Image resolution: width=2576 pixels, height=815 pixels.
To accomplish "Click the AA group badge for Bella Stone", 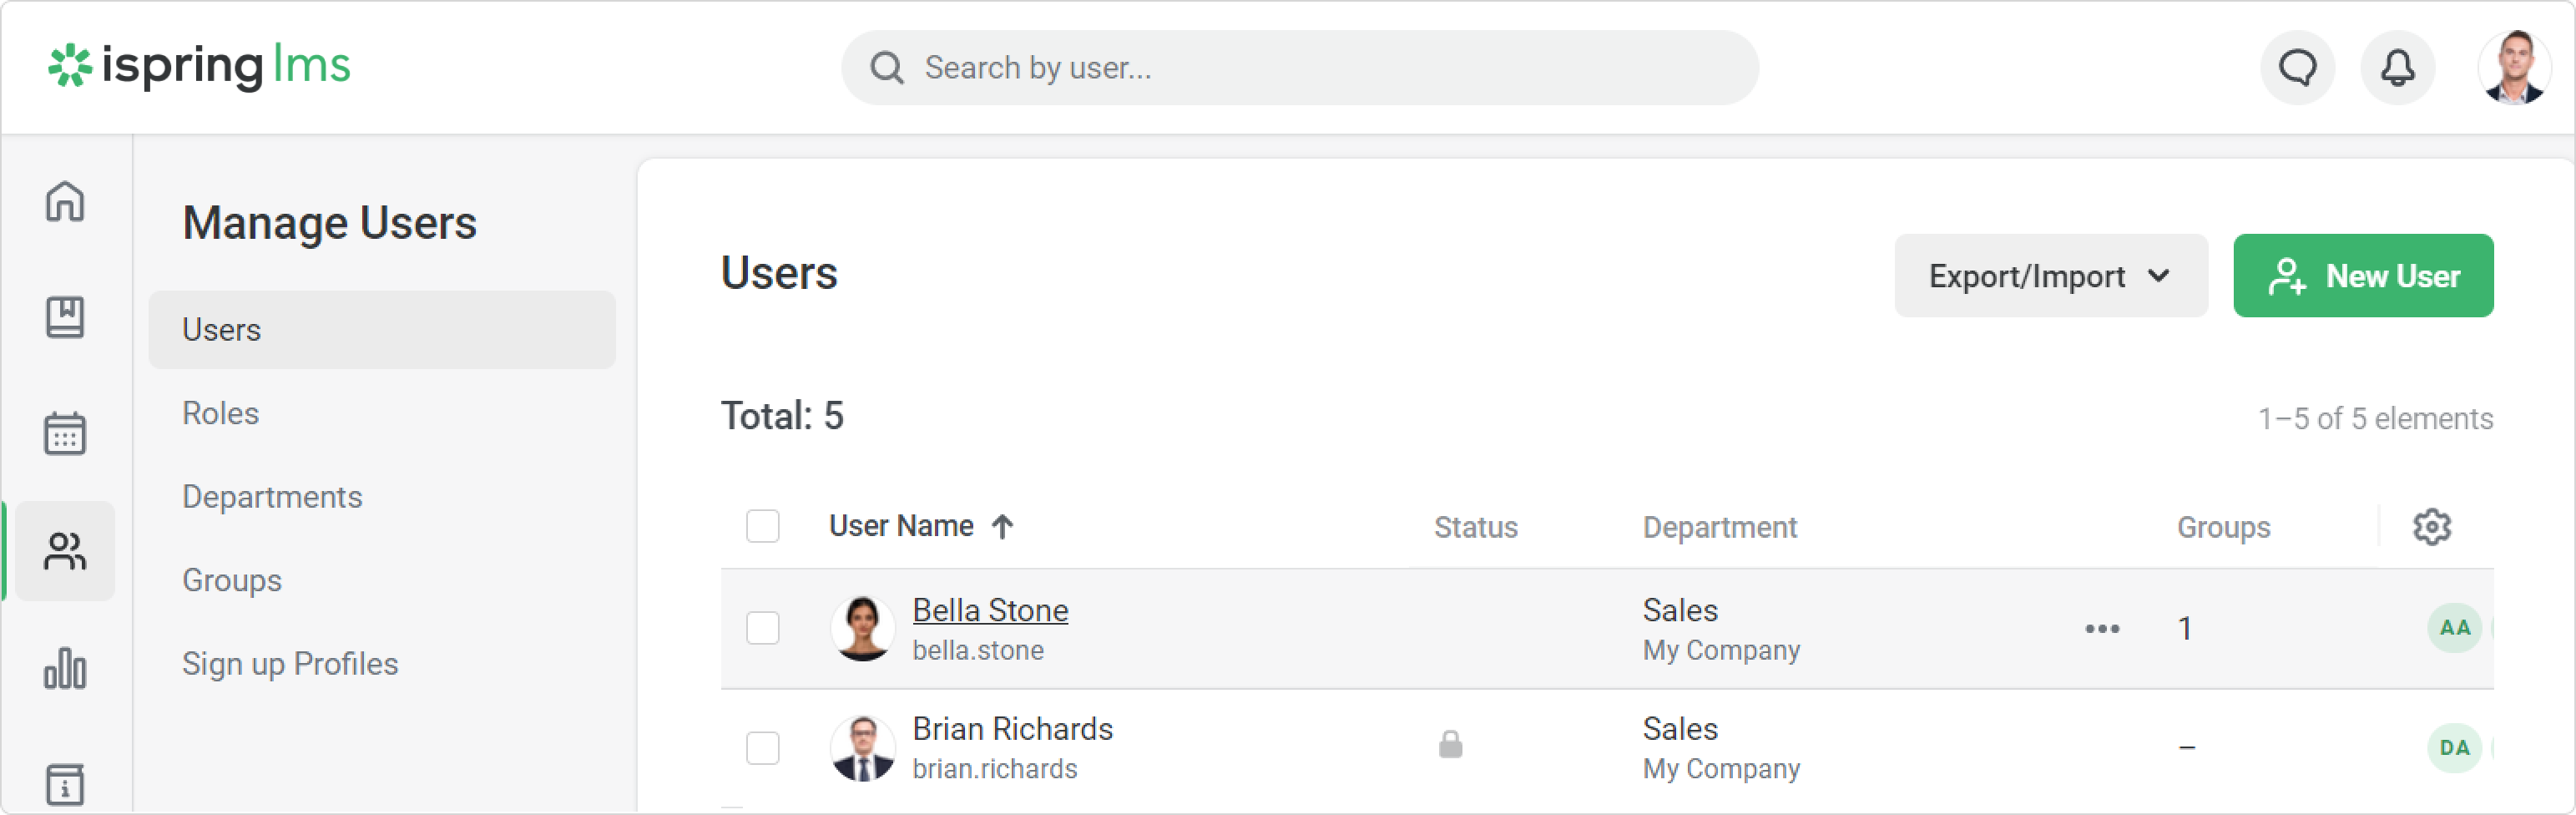I will coord(2454,628).
